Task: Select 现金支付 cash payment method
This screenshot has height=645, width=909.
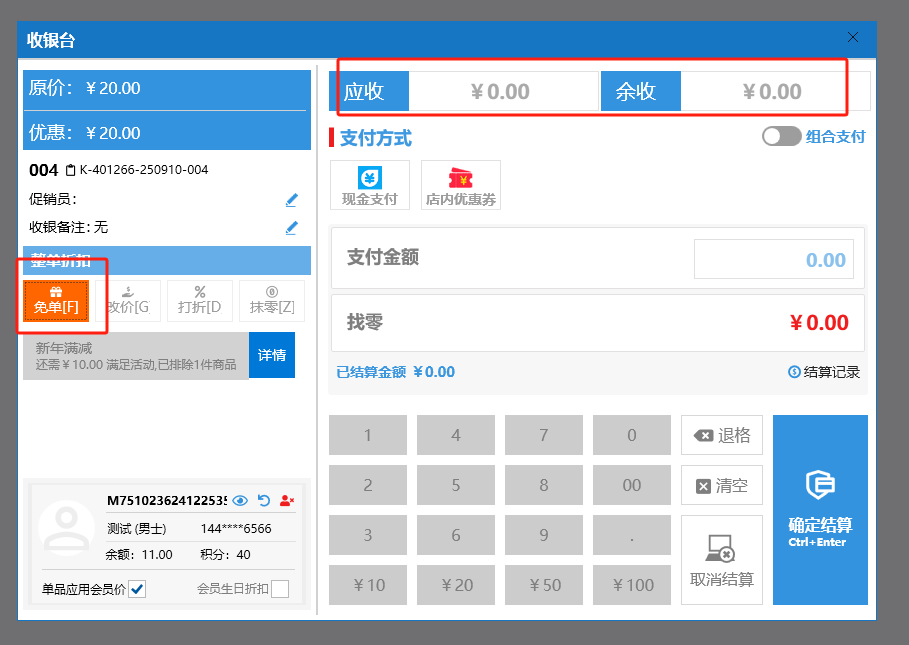Action: coord(370,186)
